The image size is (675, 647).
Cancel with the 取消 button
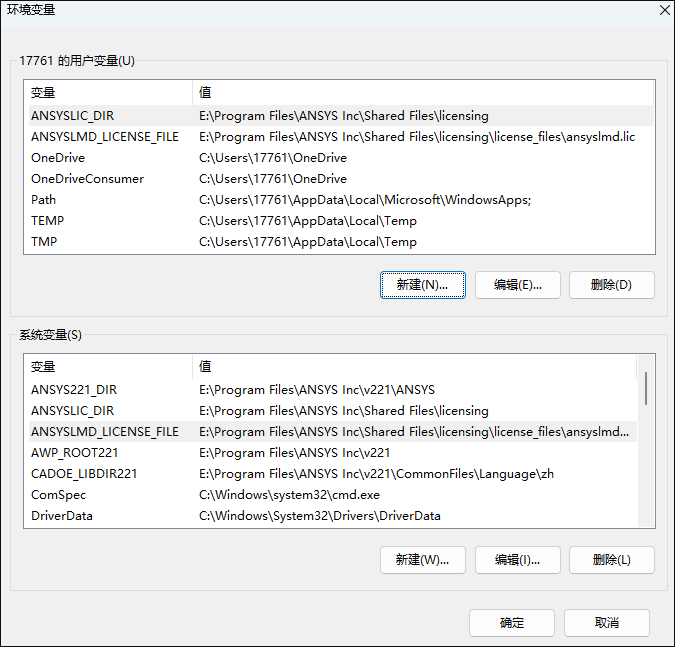tap(607, 623)
